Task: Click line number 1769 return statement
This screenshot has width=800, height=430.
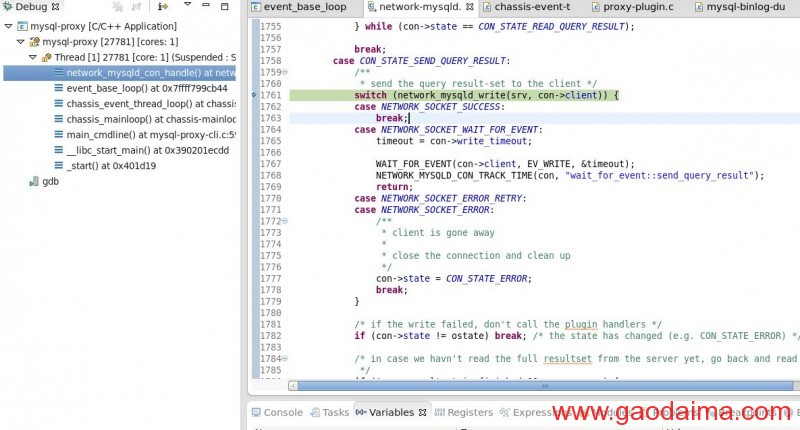Action: (x=270, y=187)
